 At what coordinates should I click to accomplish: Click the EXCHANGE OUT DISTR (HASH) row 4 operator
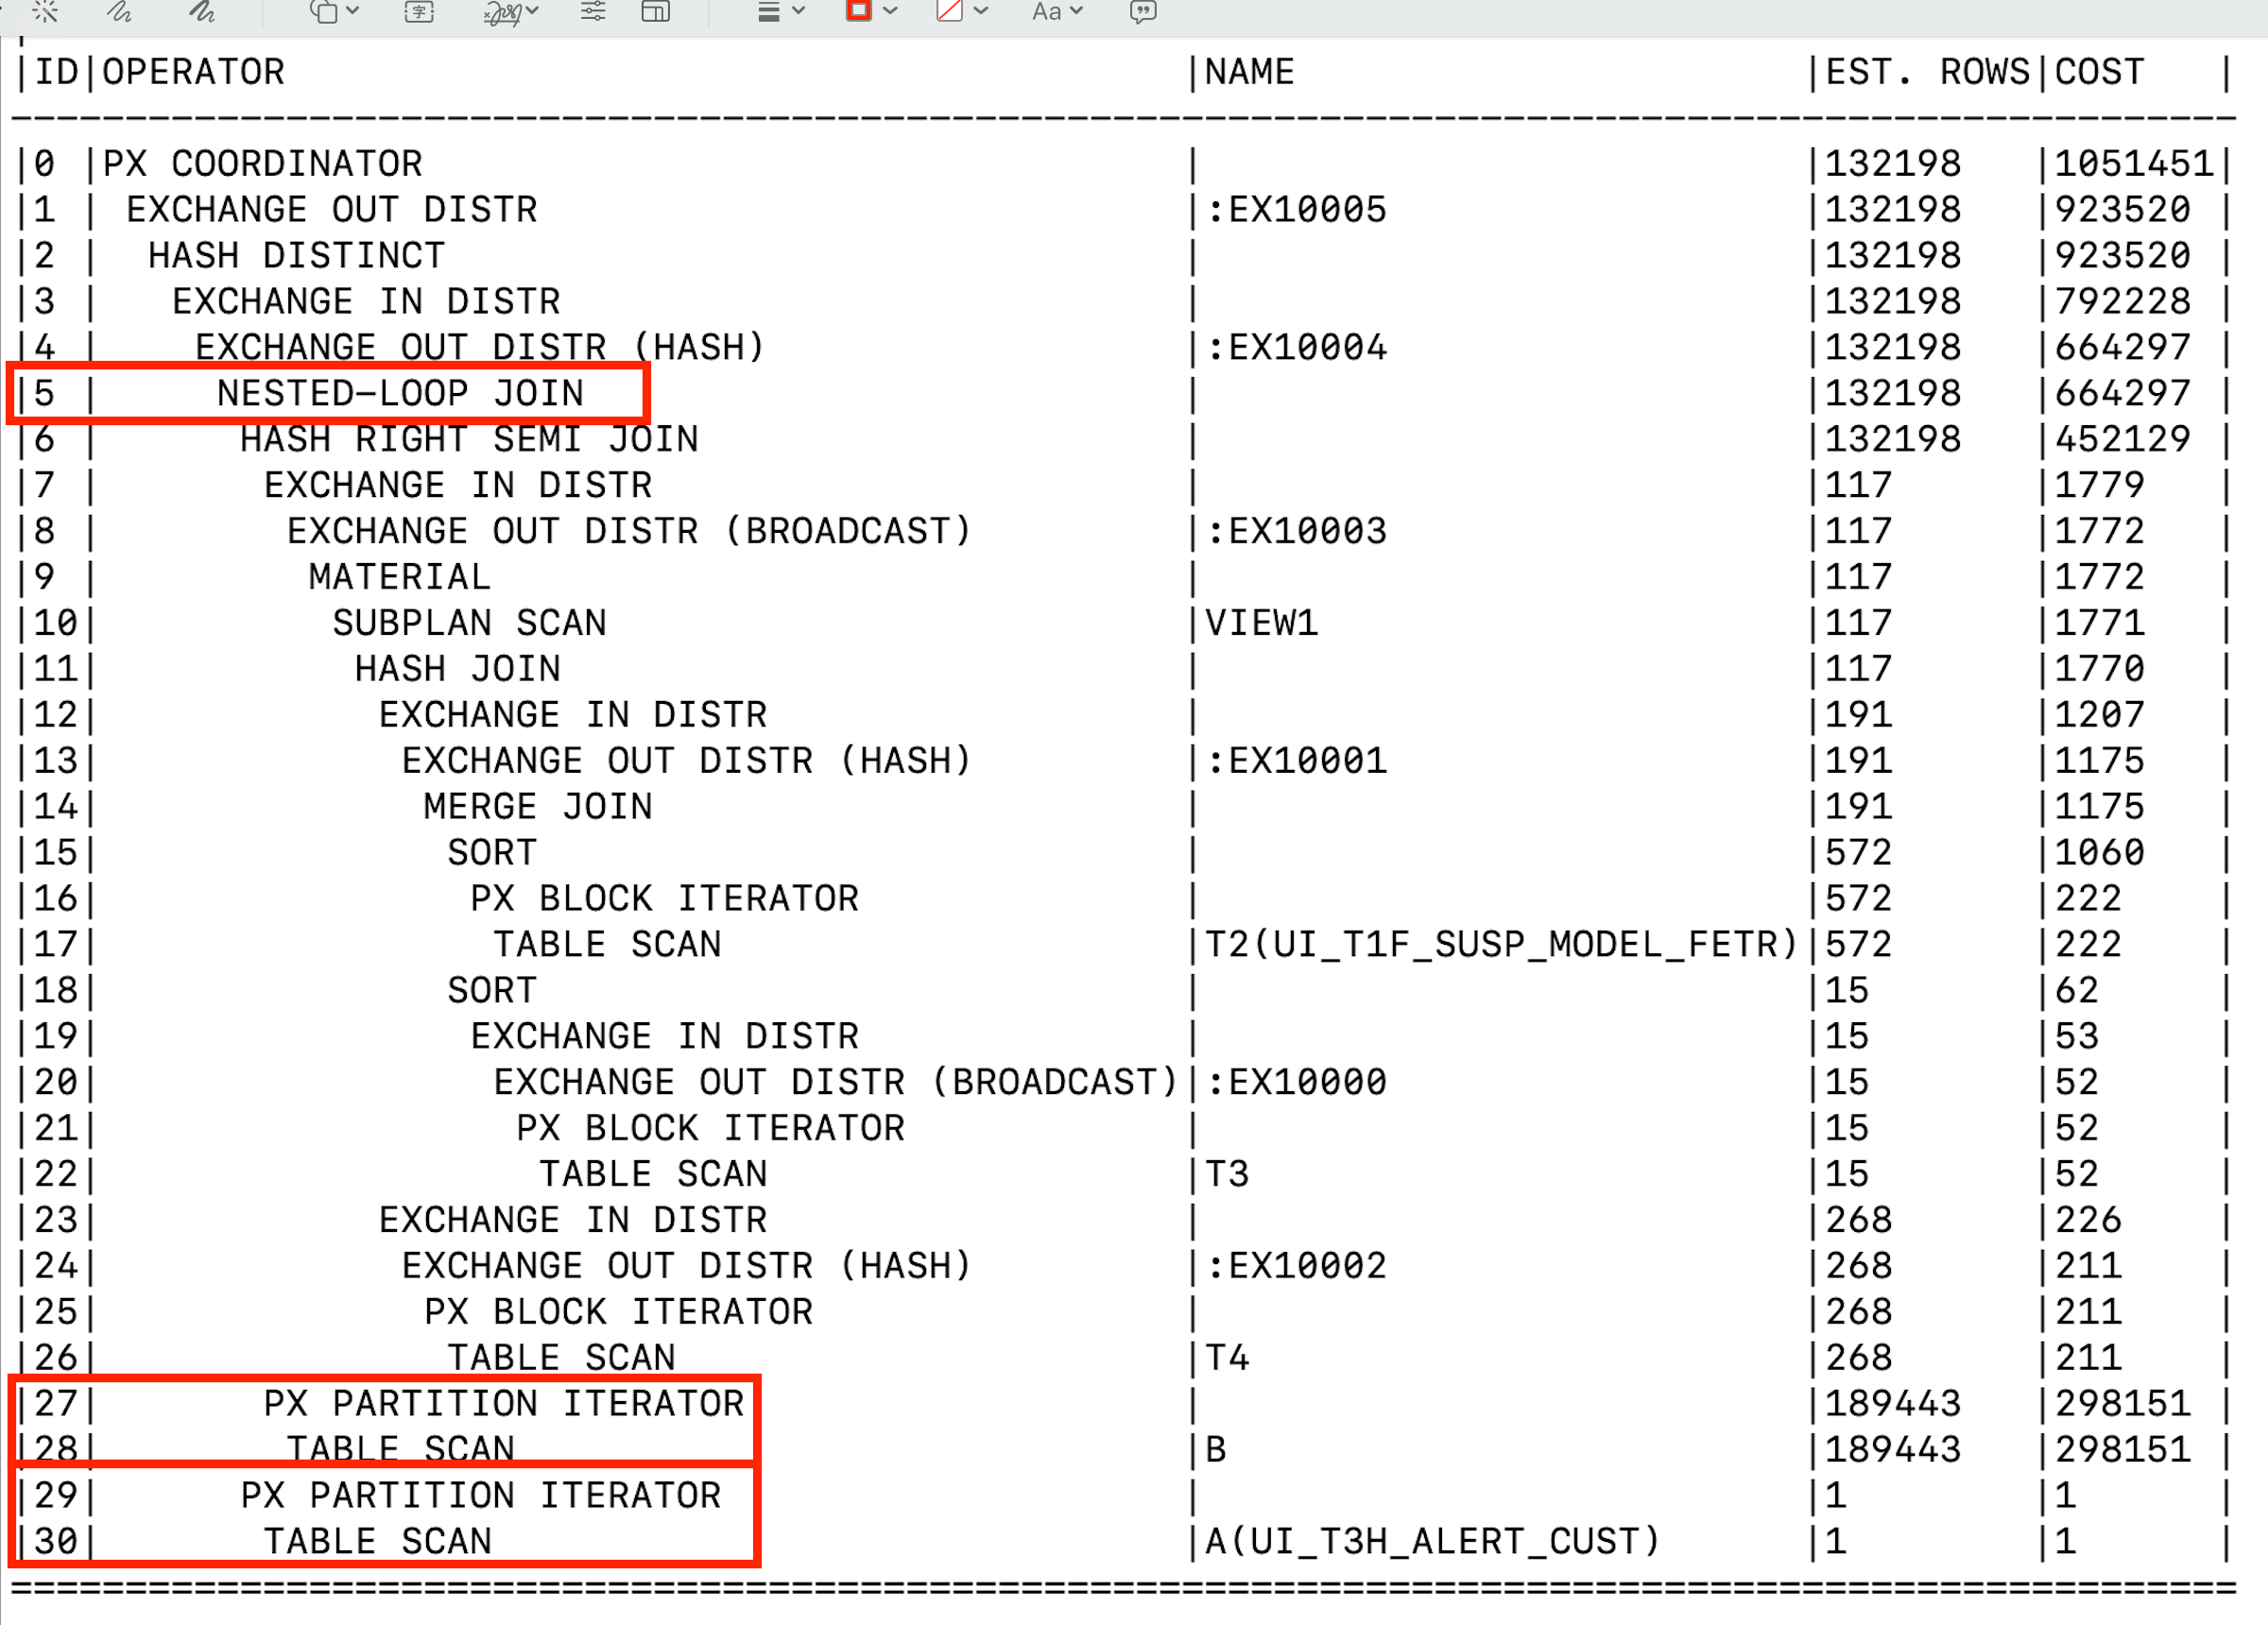[480, 347]
